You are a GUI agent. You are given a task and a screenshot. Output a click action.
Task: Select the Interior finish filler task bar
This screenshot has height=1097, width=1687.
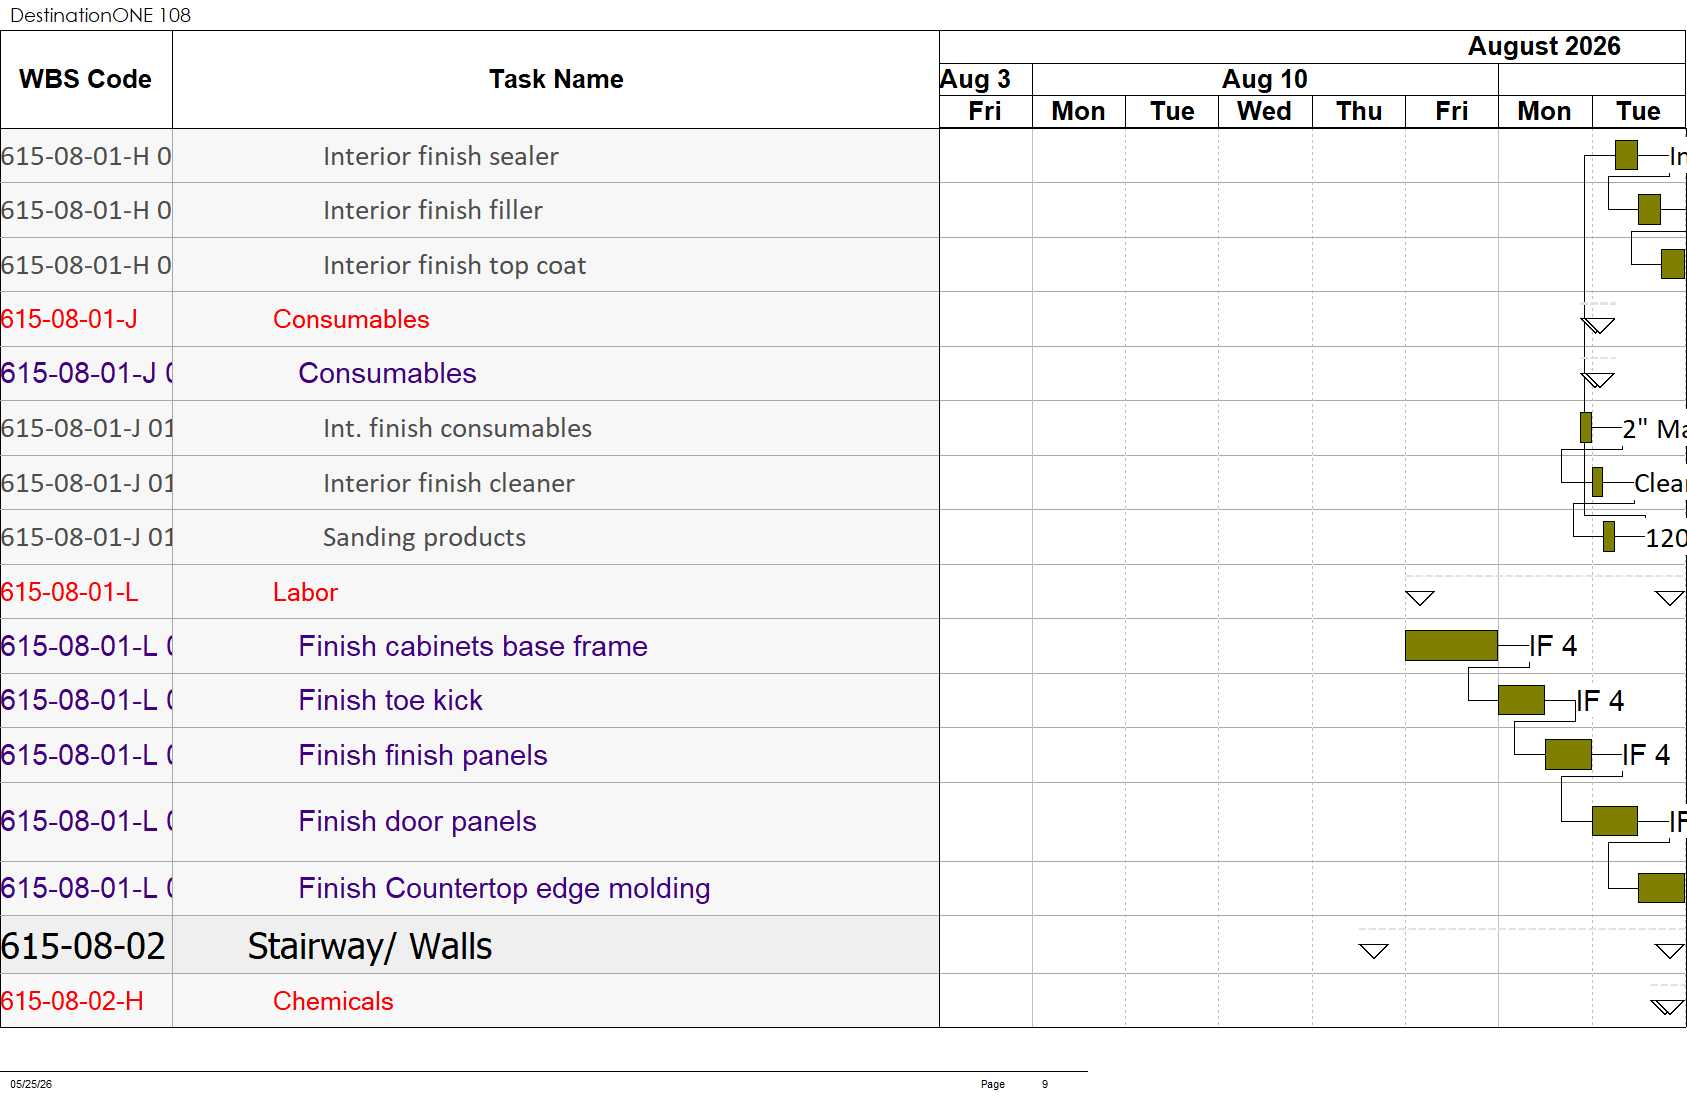point(1649,209)
